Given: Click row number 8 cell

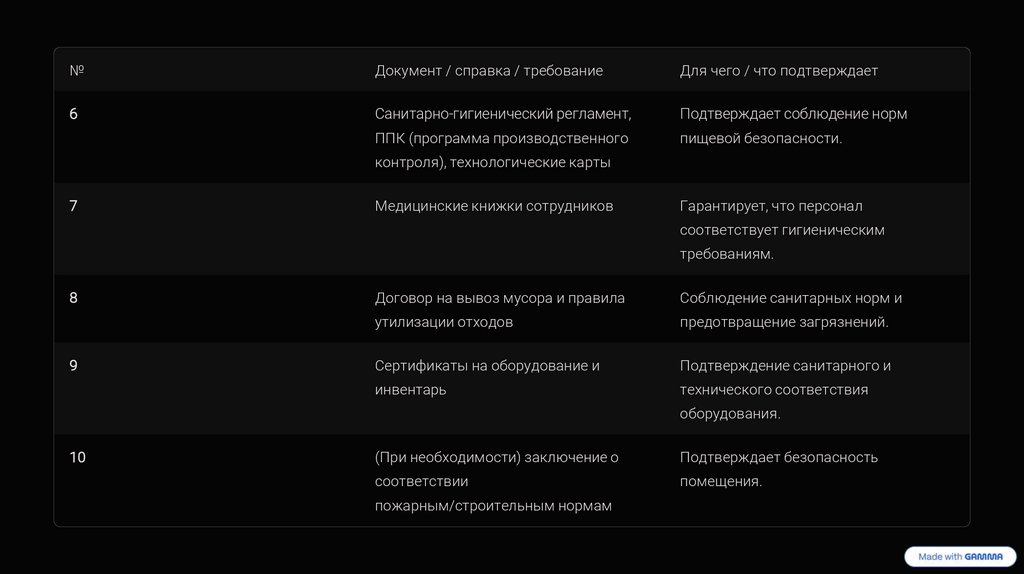Looking at the screenshot, I should (x=74, y=298).
